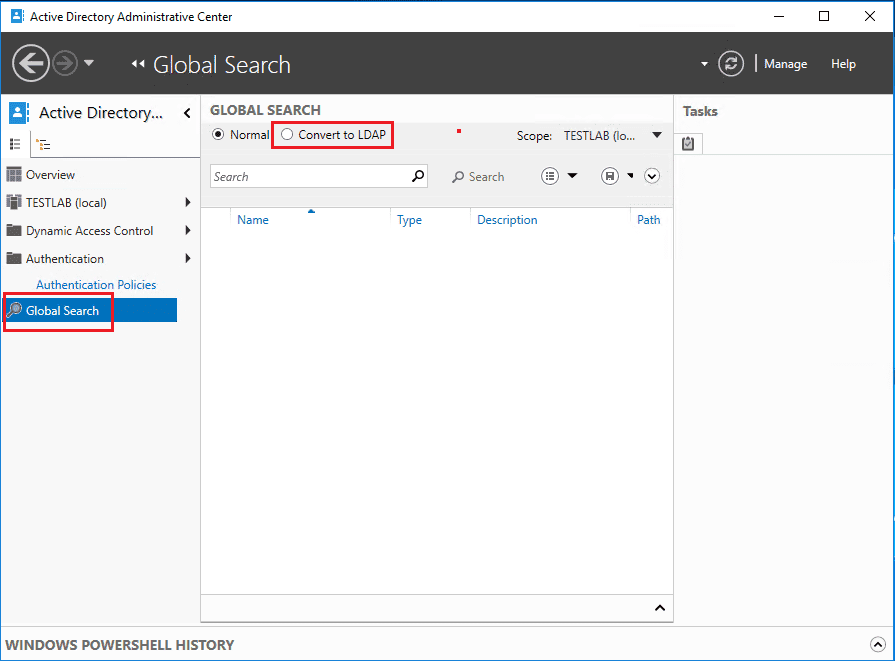Open Authentication Policies link
Screen dimensions: 895x661
[x=96, y=285]
